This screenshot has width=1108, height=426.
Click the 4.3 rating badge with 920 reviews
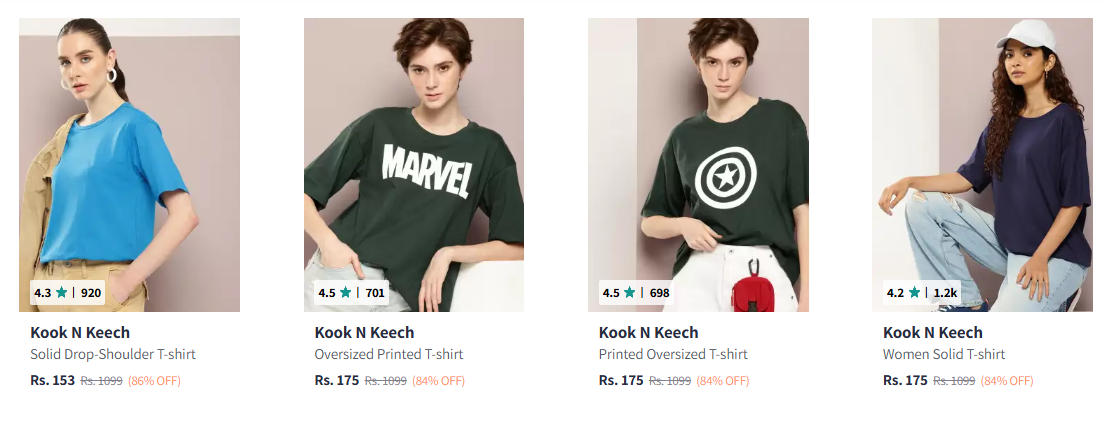(x=67, y=293)
